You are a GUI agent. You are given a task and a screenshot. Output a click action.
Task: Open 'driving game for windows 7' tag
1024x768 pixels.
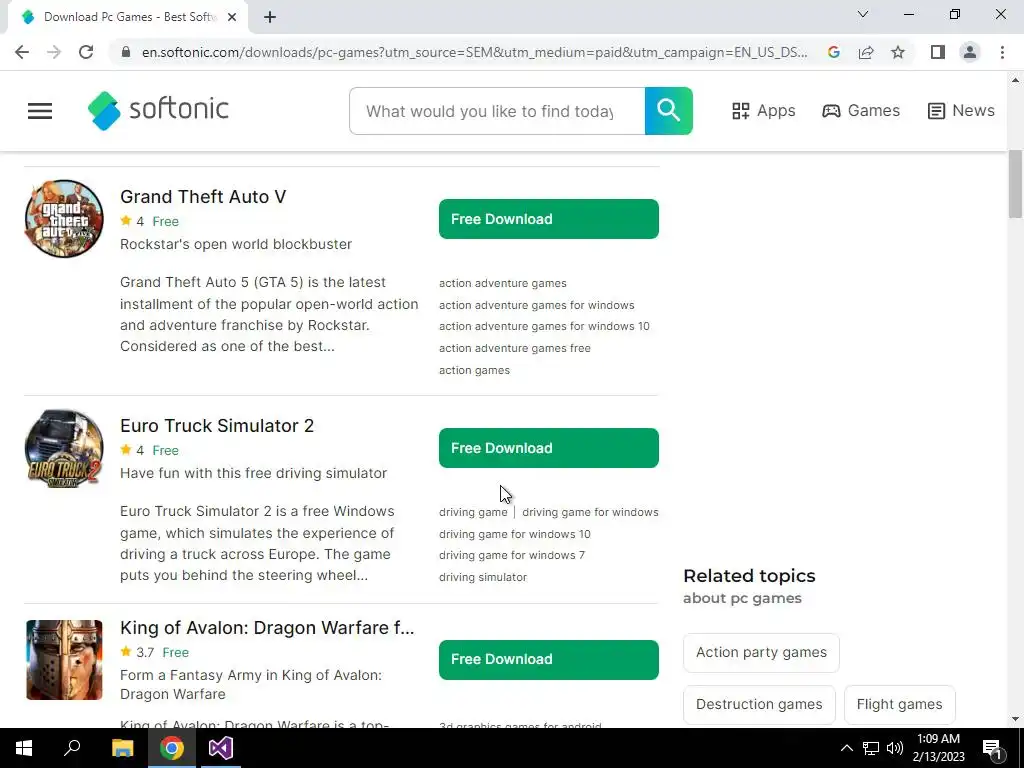tap(512, 555)
